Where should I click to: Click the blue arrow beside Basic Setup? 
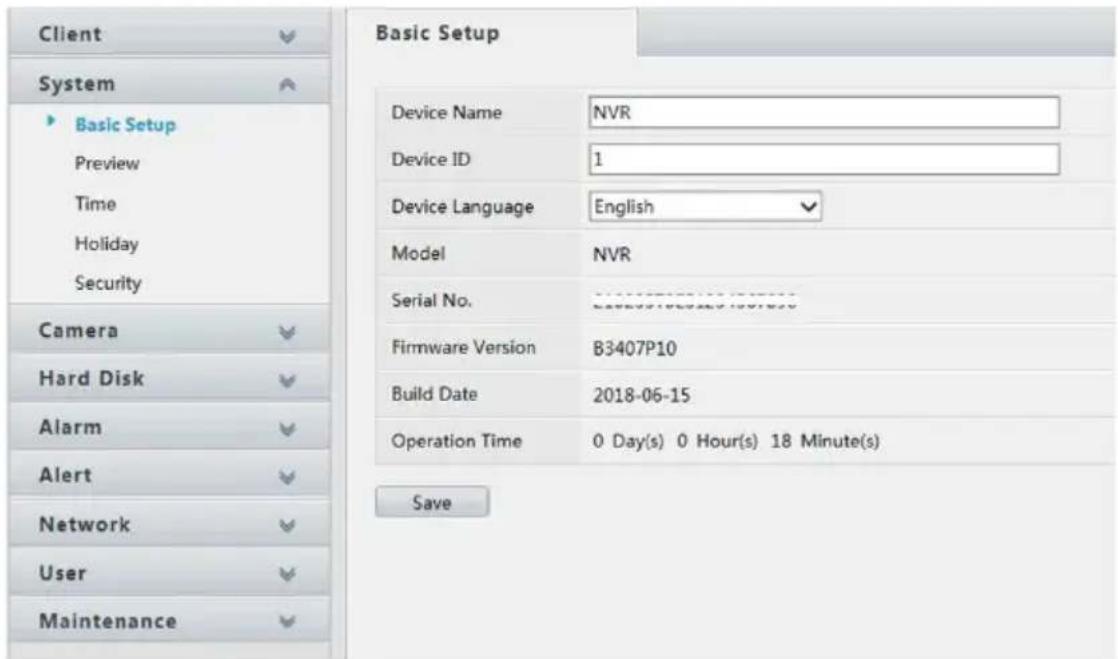tap(51, 121)
